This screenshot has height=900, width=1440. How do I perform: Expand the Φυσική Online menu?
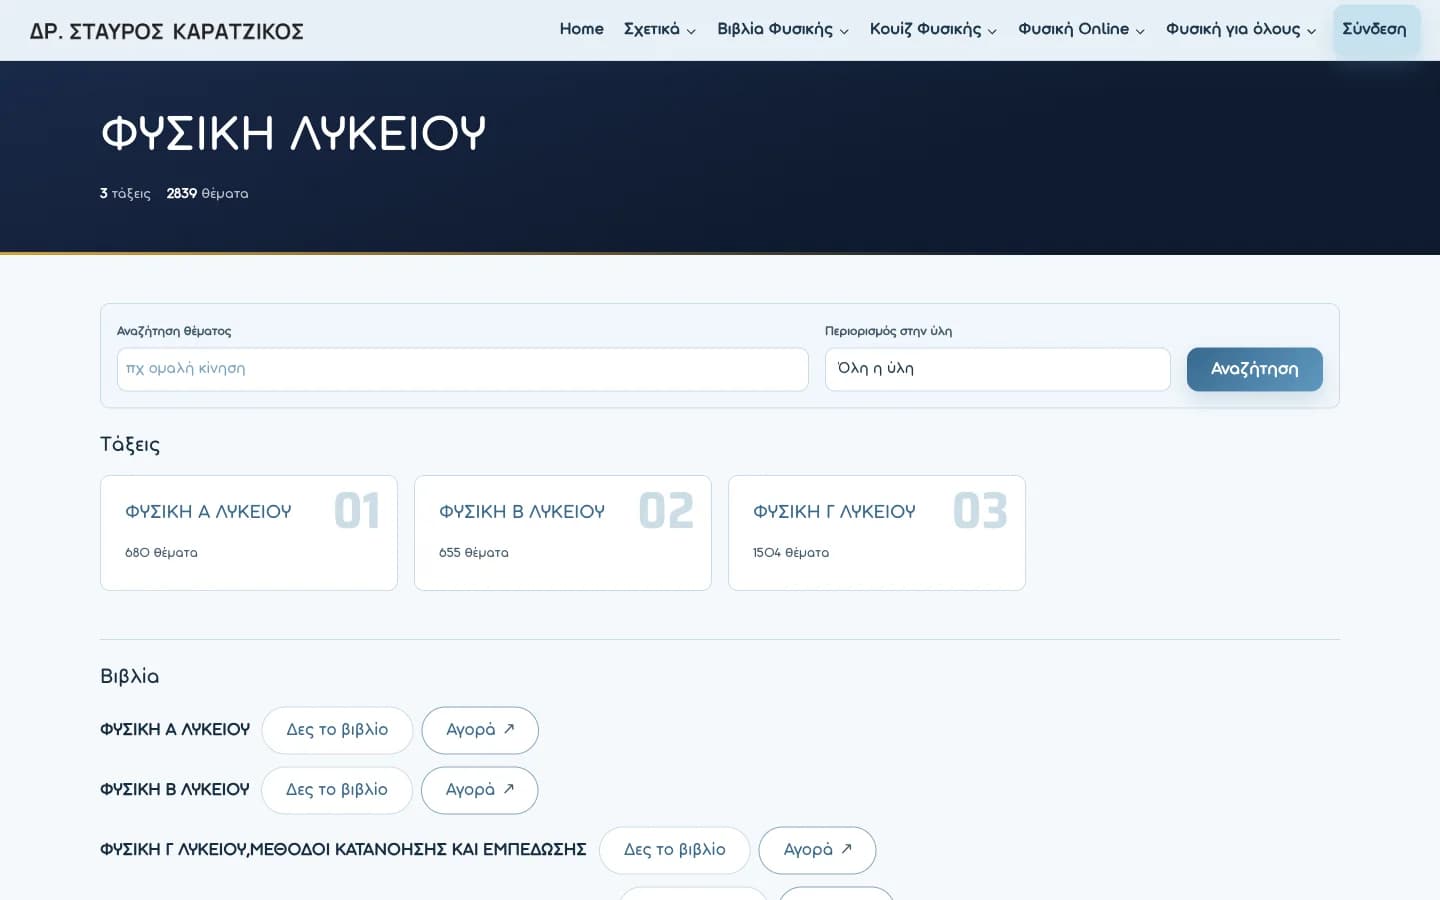pyautogui.click(x=1081, y=29)
